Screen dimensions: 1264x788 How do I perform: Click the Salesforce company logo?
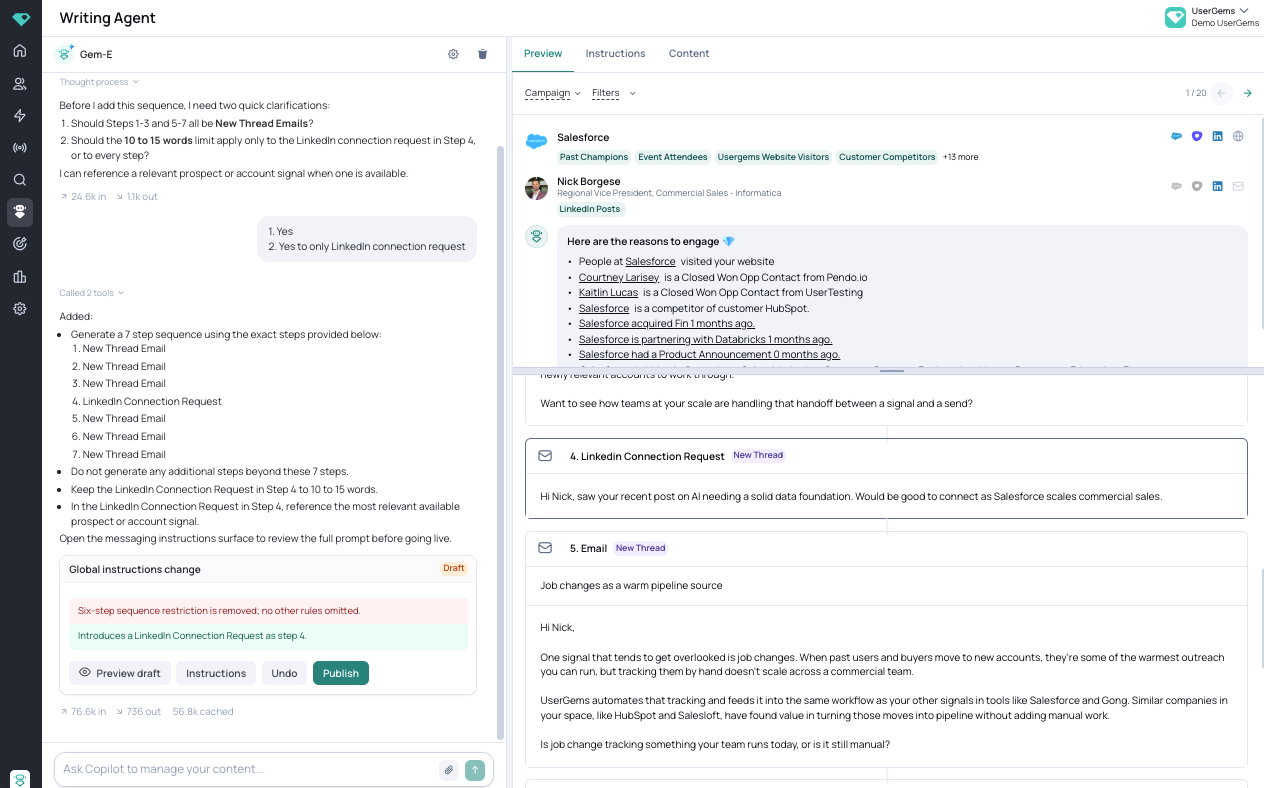coord(537,141)
